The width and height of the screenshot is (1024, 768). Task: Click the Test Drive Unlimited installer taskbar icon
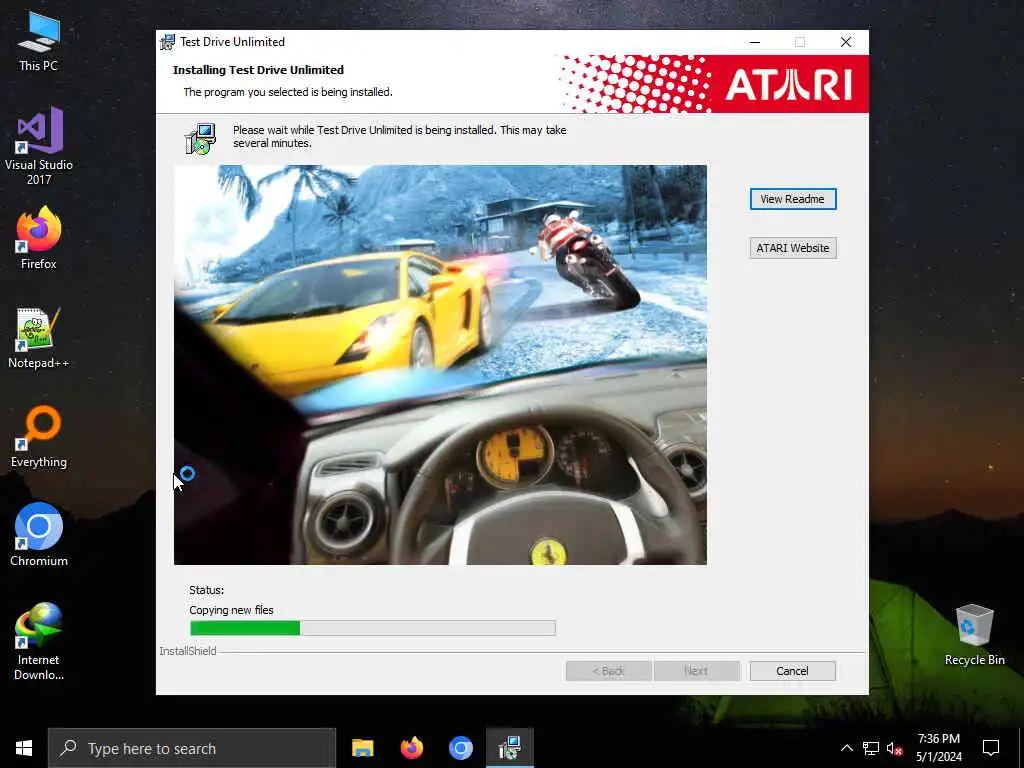click(509, 748)
